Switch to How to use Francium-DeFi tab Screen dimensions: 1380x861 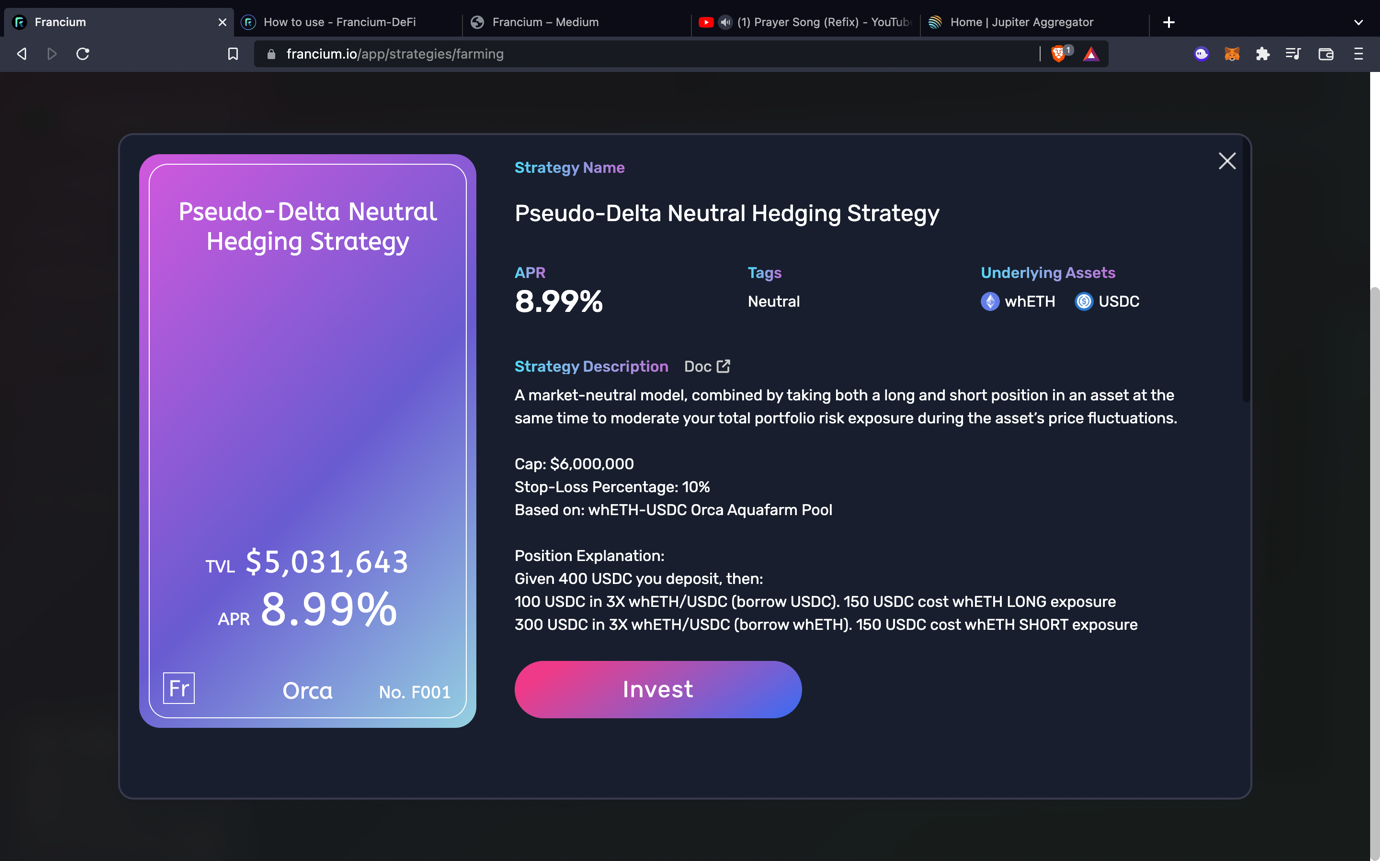(348, 22)
